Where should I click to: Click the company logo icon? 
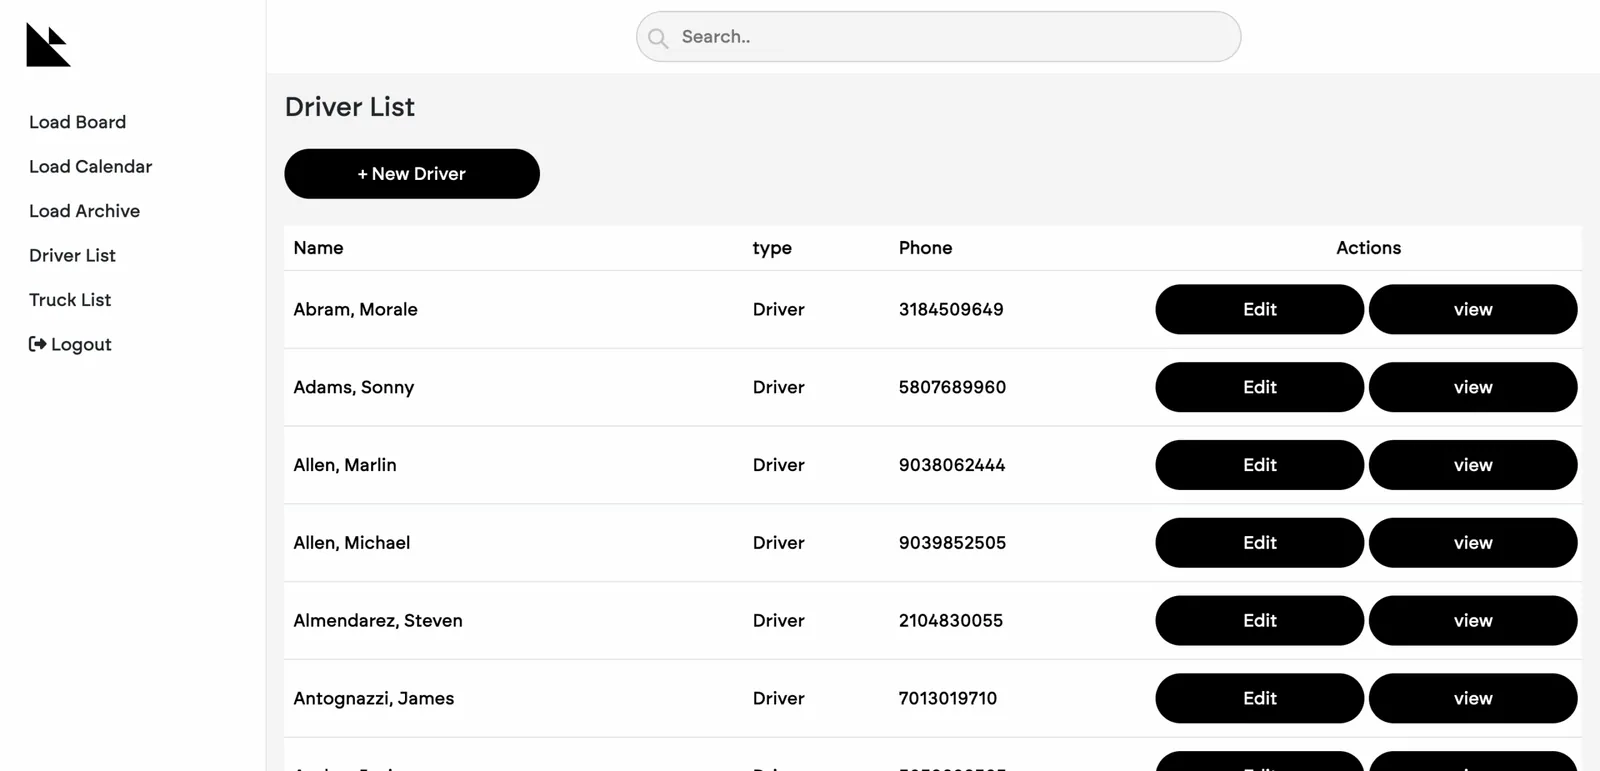point(48,45)
